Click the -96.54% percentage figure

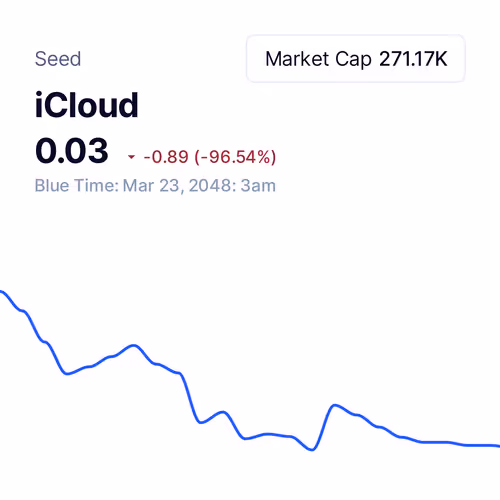tap(236, 157)
